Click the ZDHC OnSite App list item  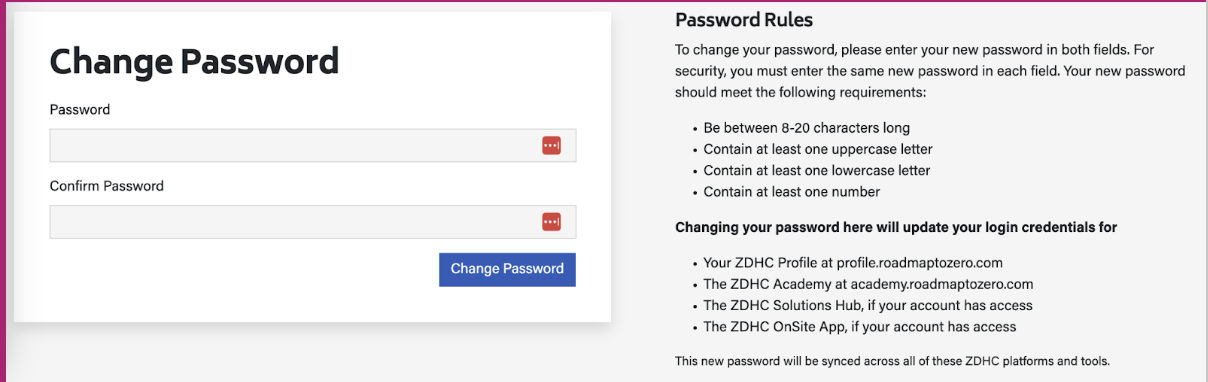860,326
